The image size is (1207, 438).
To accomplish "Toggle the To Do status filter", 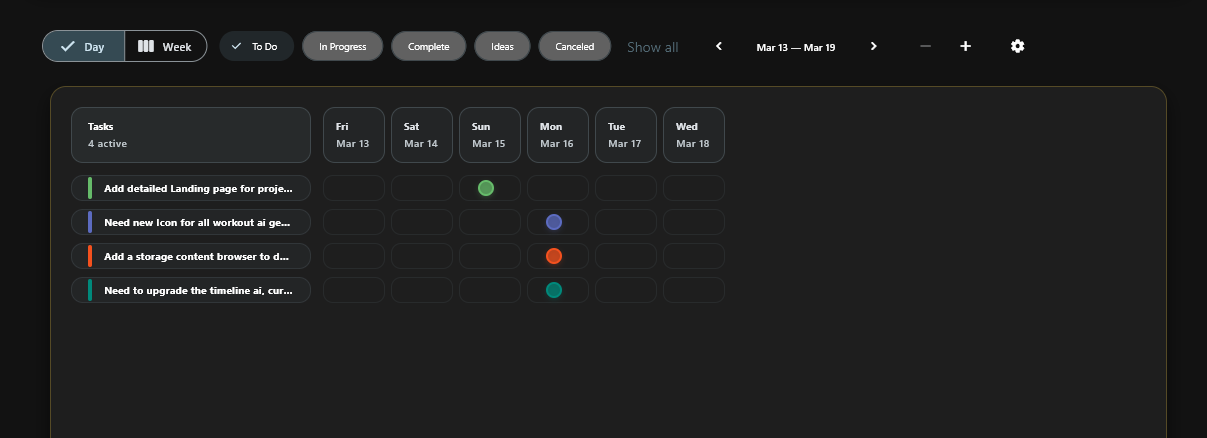I will pos(256,46).
